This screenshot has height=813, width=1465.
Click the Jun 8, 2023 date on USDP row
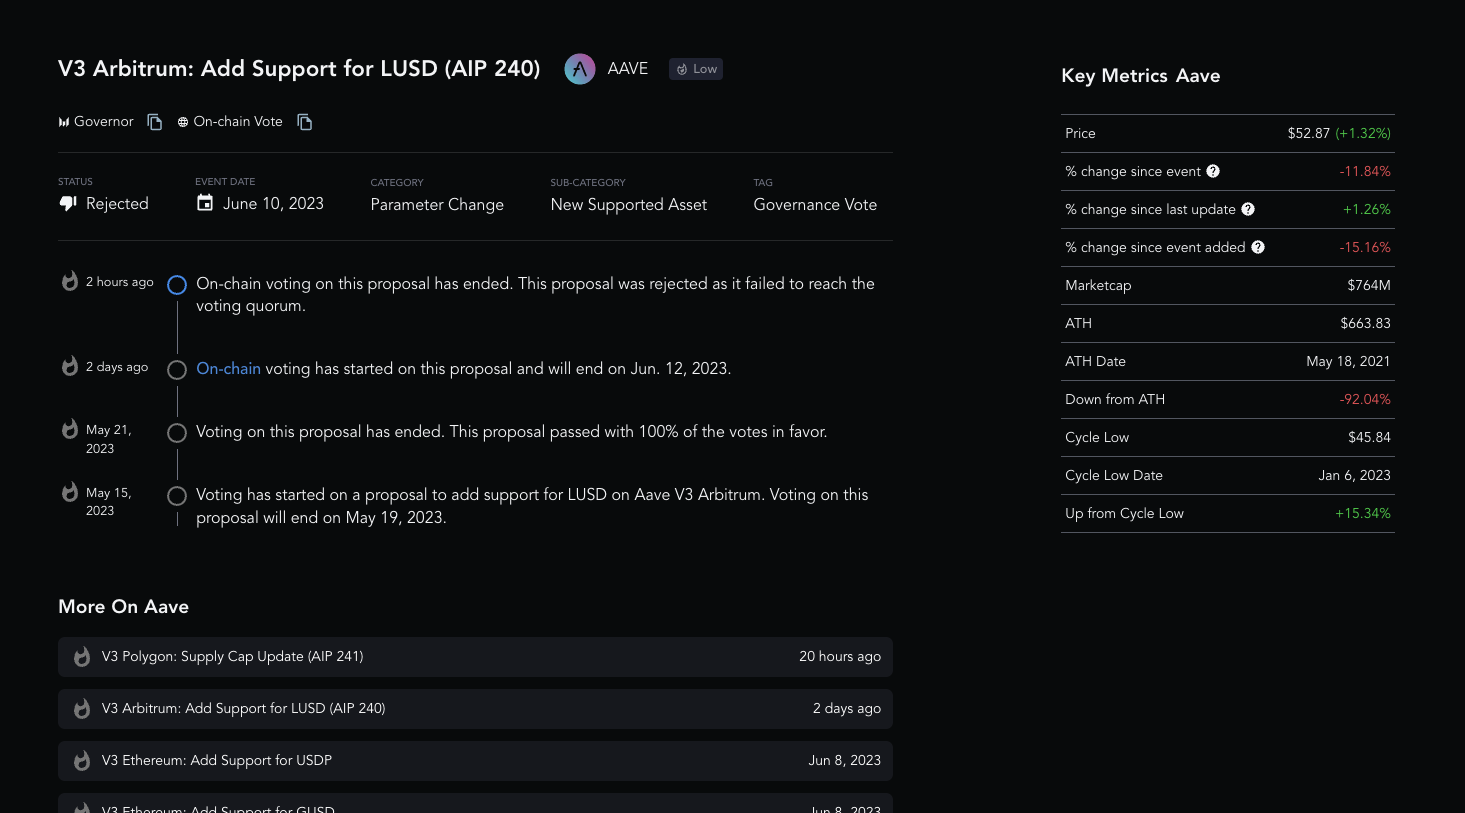click(845, 761)
